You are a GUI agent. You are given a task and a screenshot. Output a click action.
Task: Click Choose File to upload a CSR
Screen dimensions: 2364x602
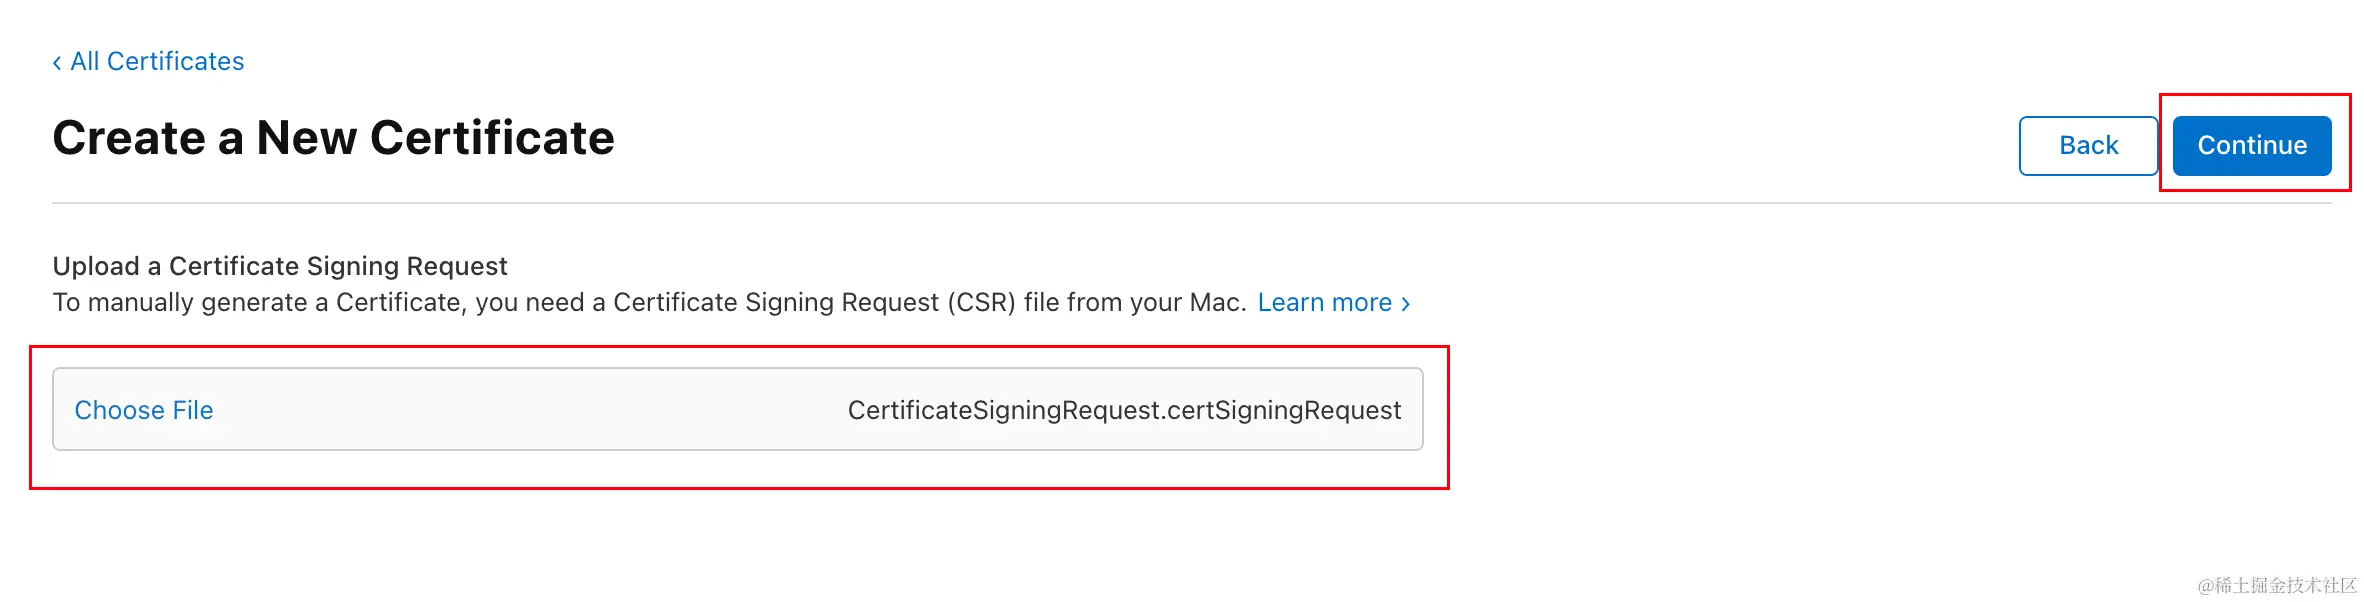tap(144, 410)
